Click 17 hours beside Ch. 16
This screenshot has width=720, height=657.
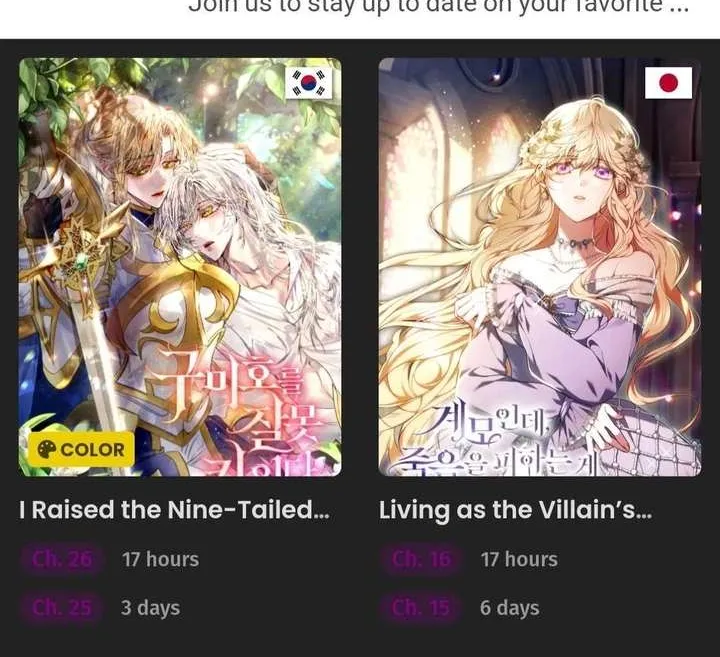[x=519, y=559]
